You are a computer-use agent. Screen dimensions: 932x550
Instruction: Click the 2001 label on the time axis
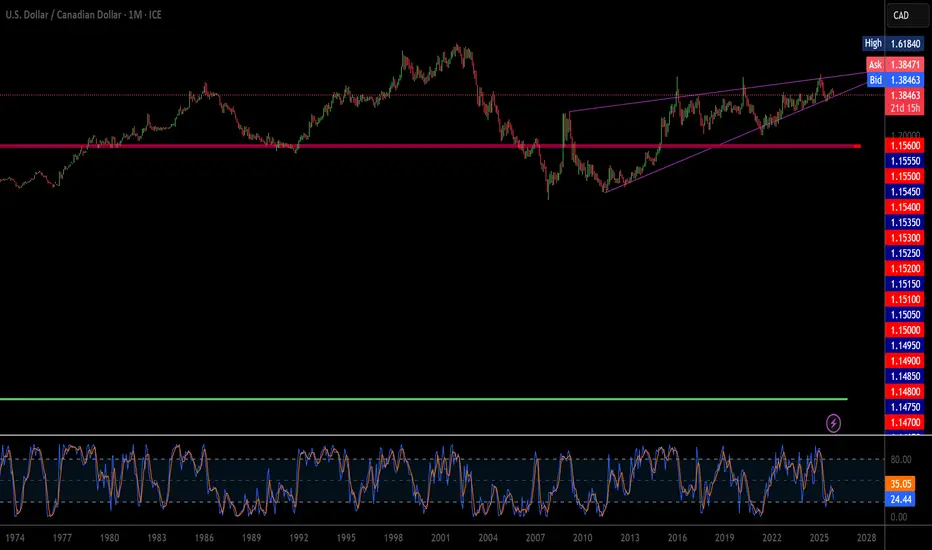click(x=440, y=538)
